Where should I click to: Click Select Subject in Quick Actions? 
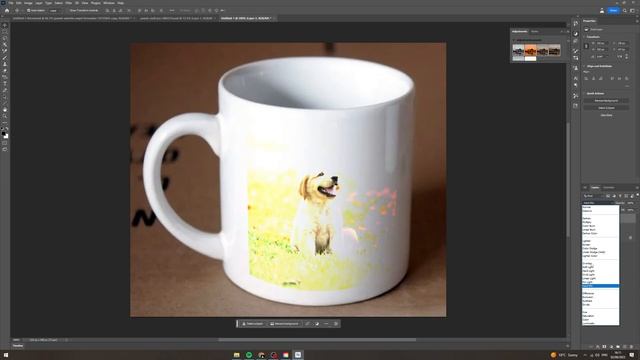click(x=606, y=108)
